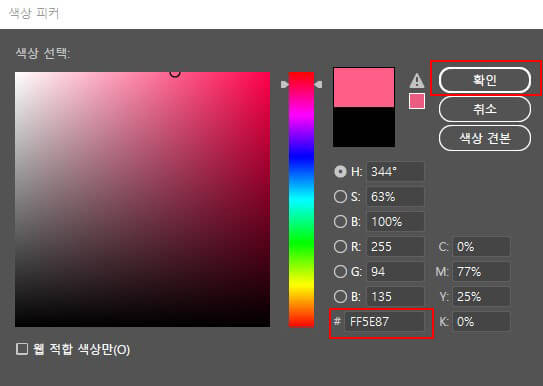
Task: Click the right hue slider arrow handle
Action: pos(318,84)
